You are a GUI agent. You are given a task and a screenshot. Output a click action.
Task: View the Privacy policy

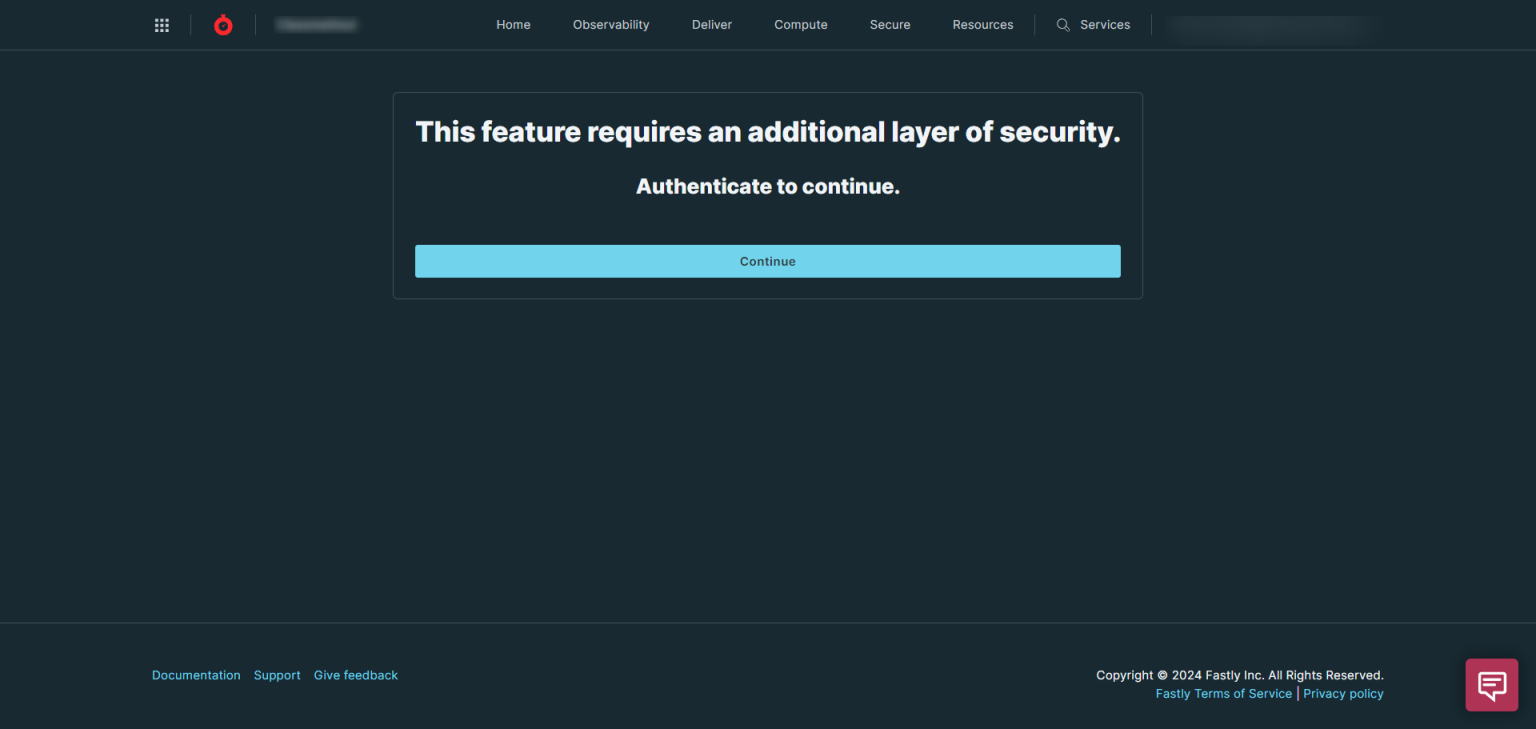tap(1343, 693)
